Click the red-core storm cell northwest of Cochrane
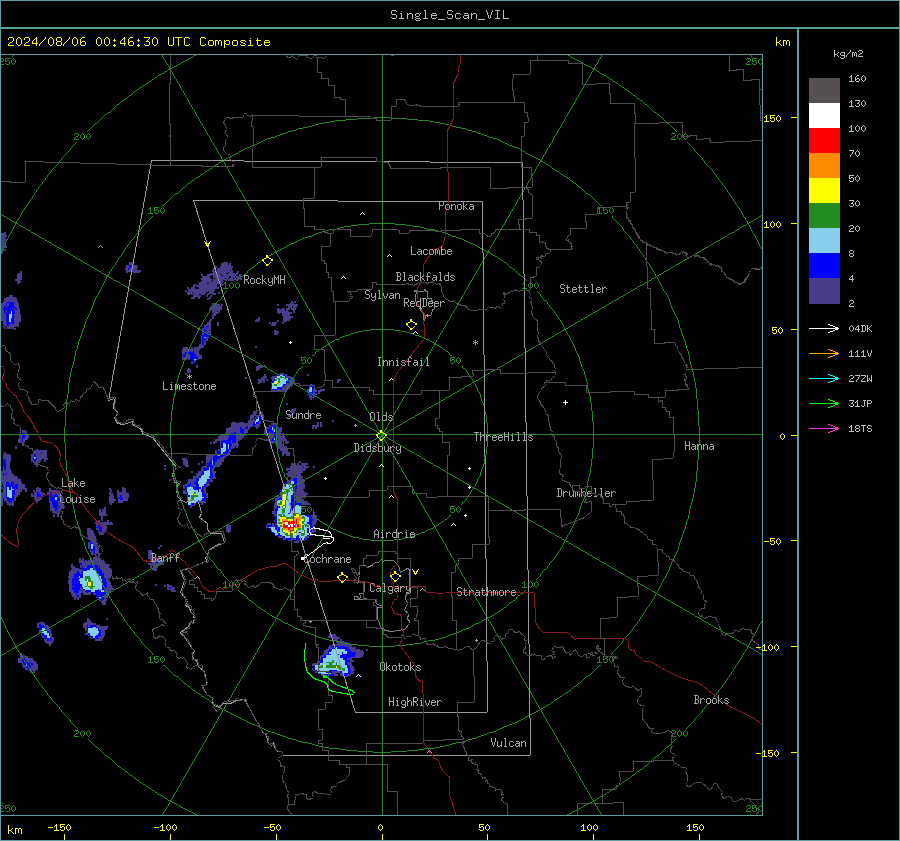Viewport: 900px width, 841px height. [x=291, y=524]
